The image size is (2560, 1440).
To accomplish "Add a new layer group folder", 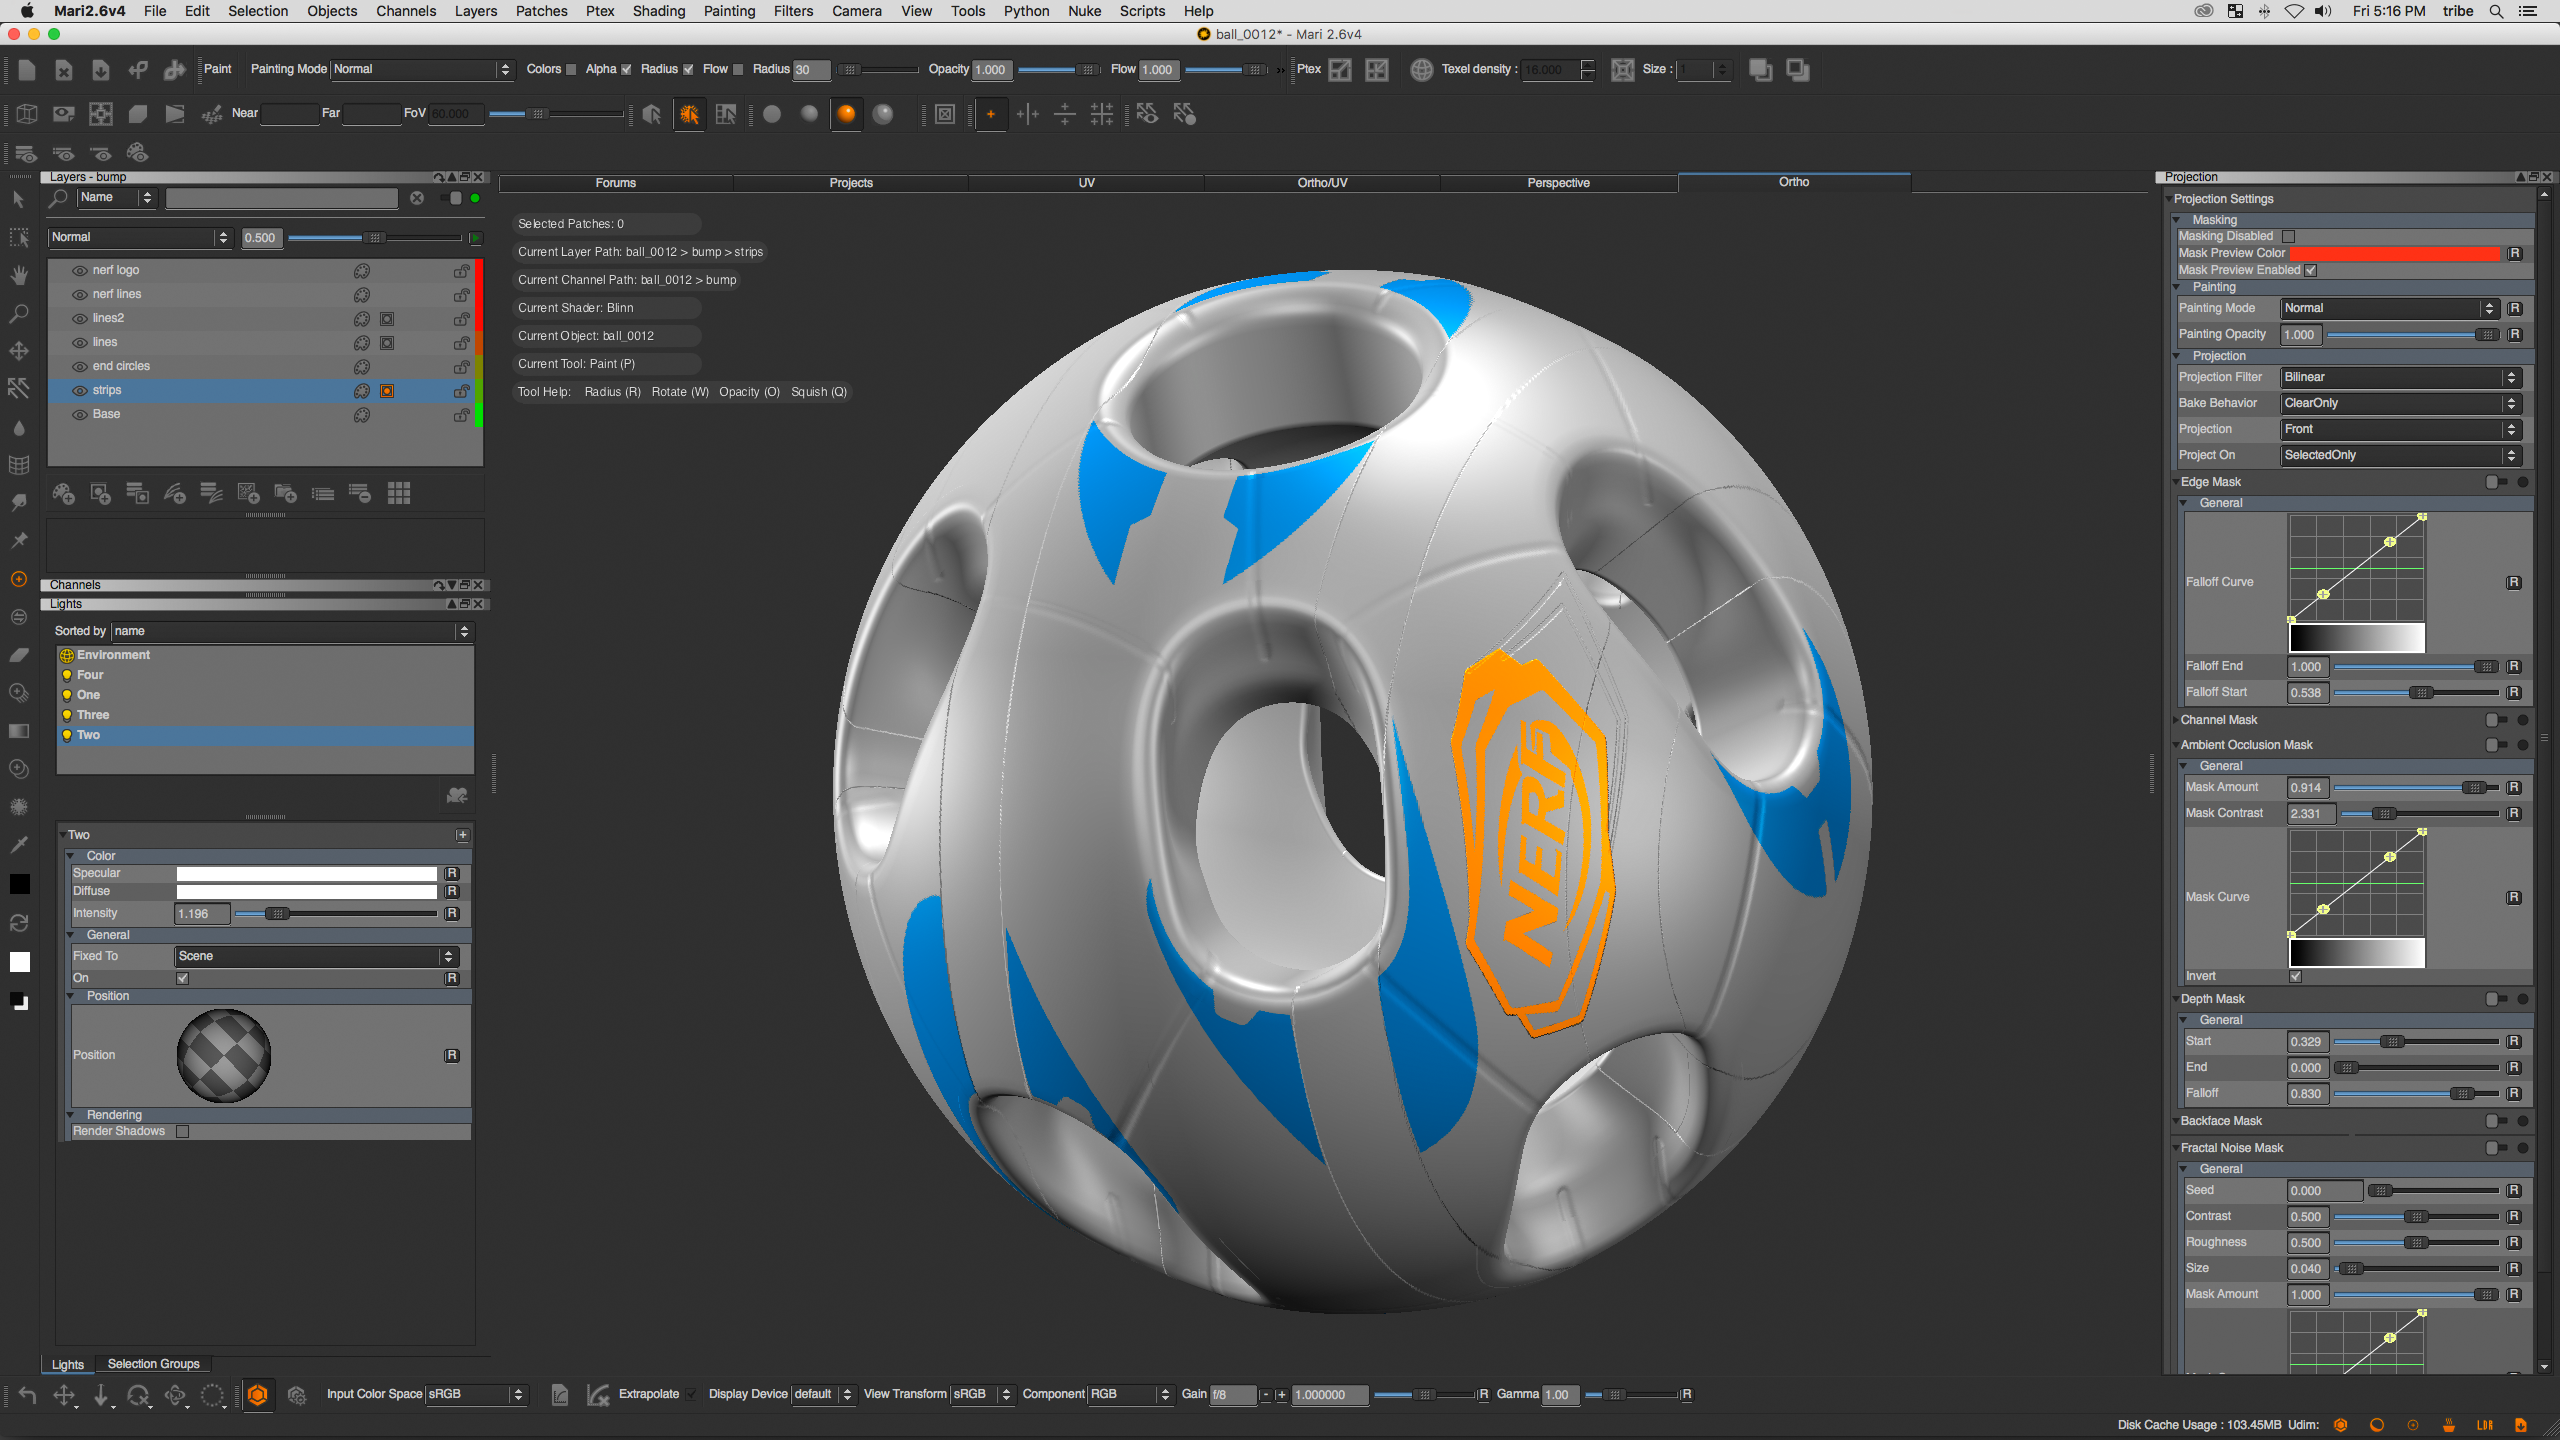I will click(x=286, y=493).
